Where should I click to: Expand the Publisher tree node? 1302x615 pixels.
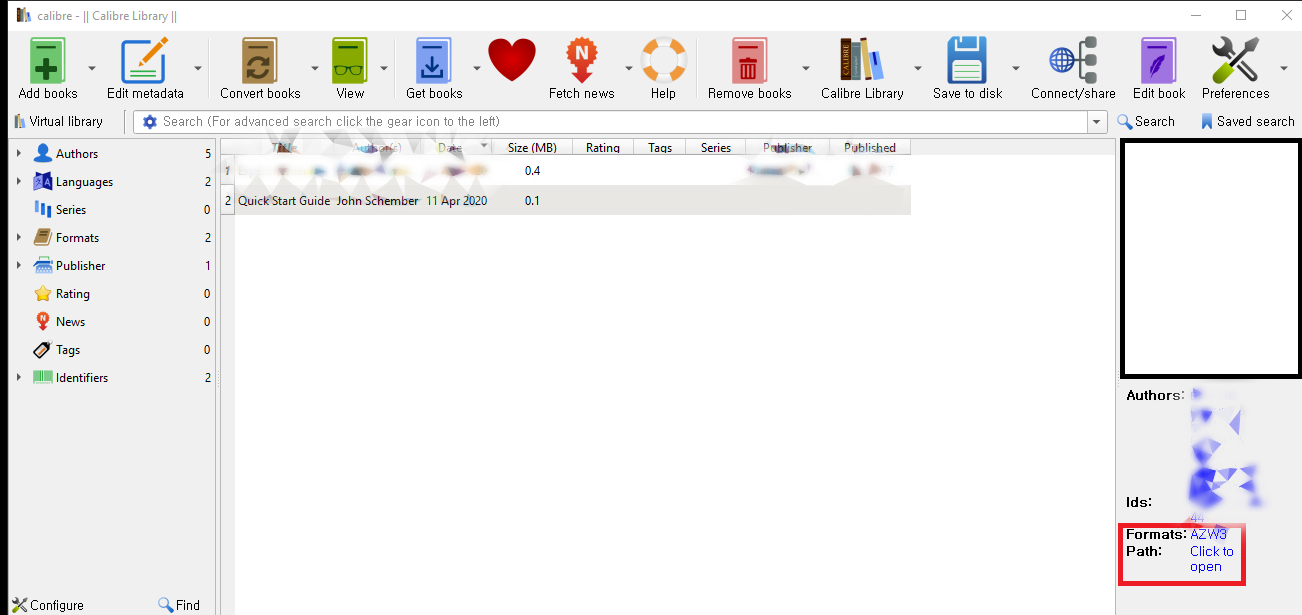(18, 266)
